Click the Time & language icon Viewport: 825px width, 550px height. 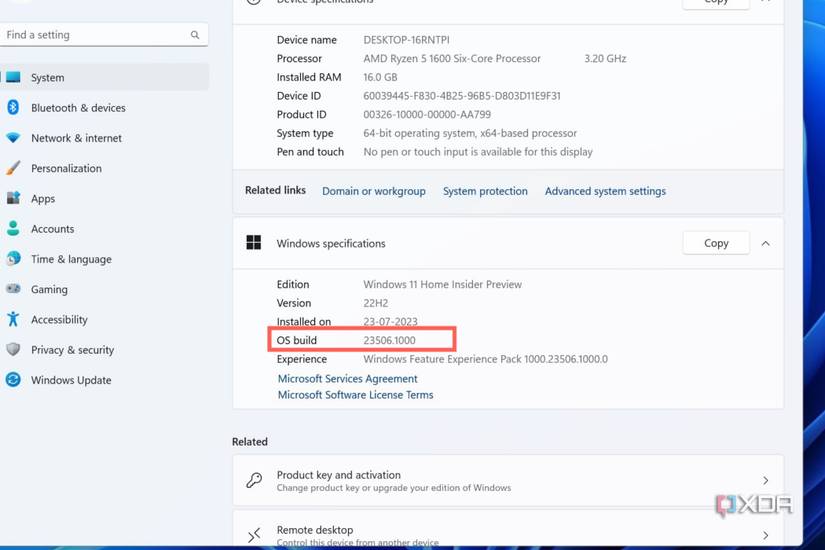click(x=13, y=259)
